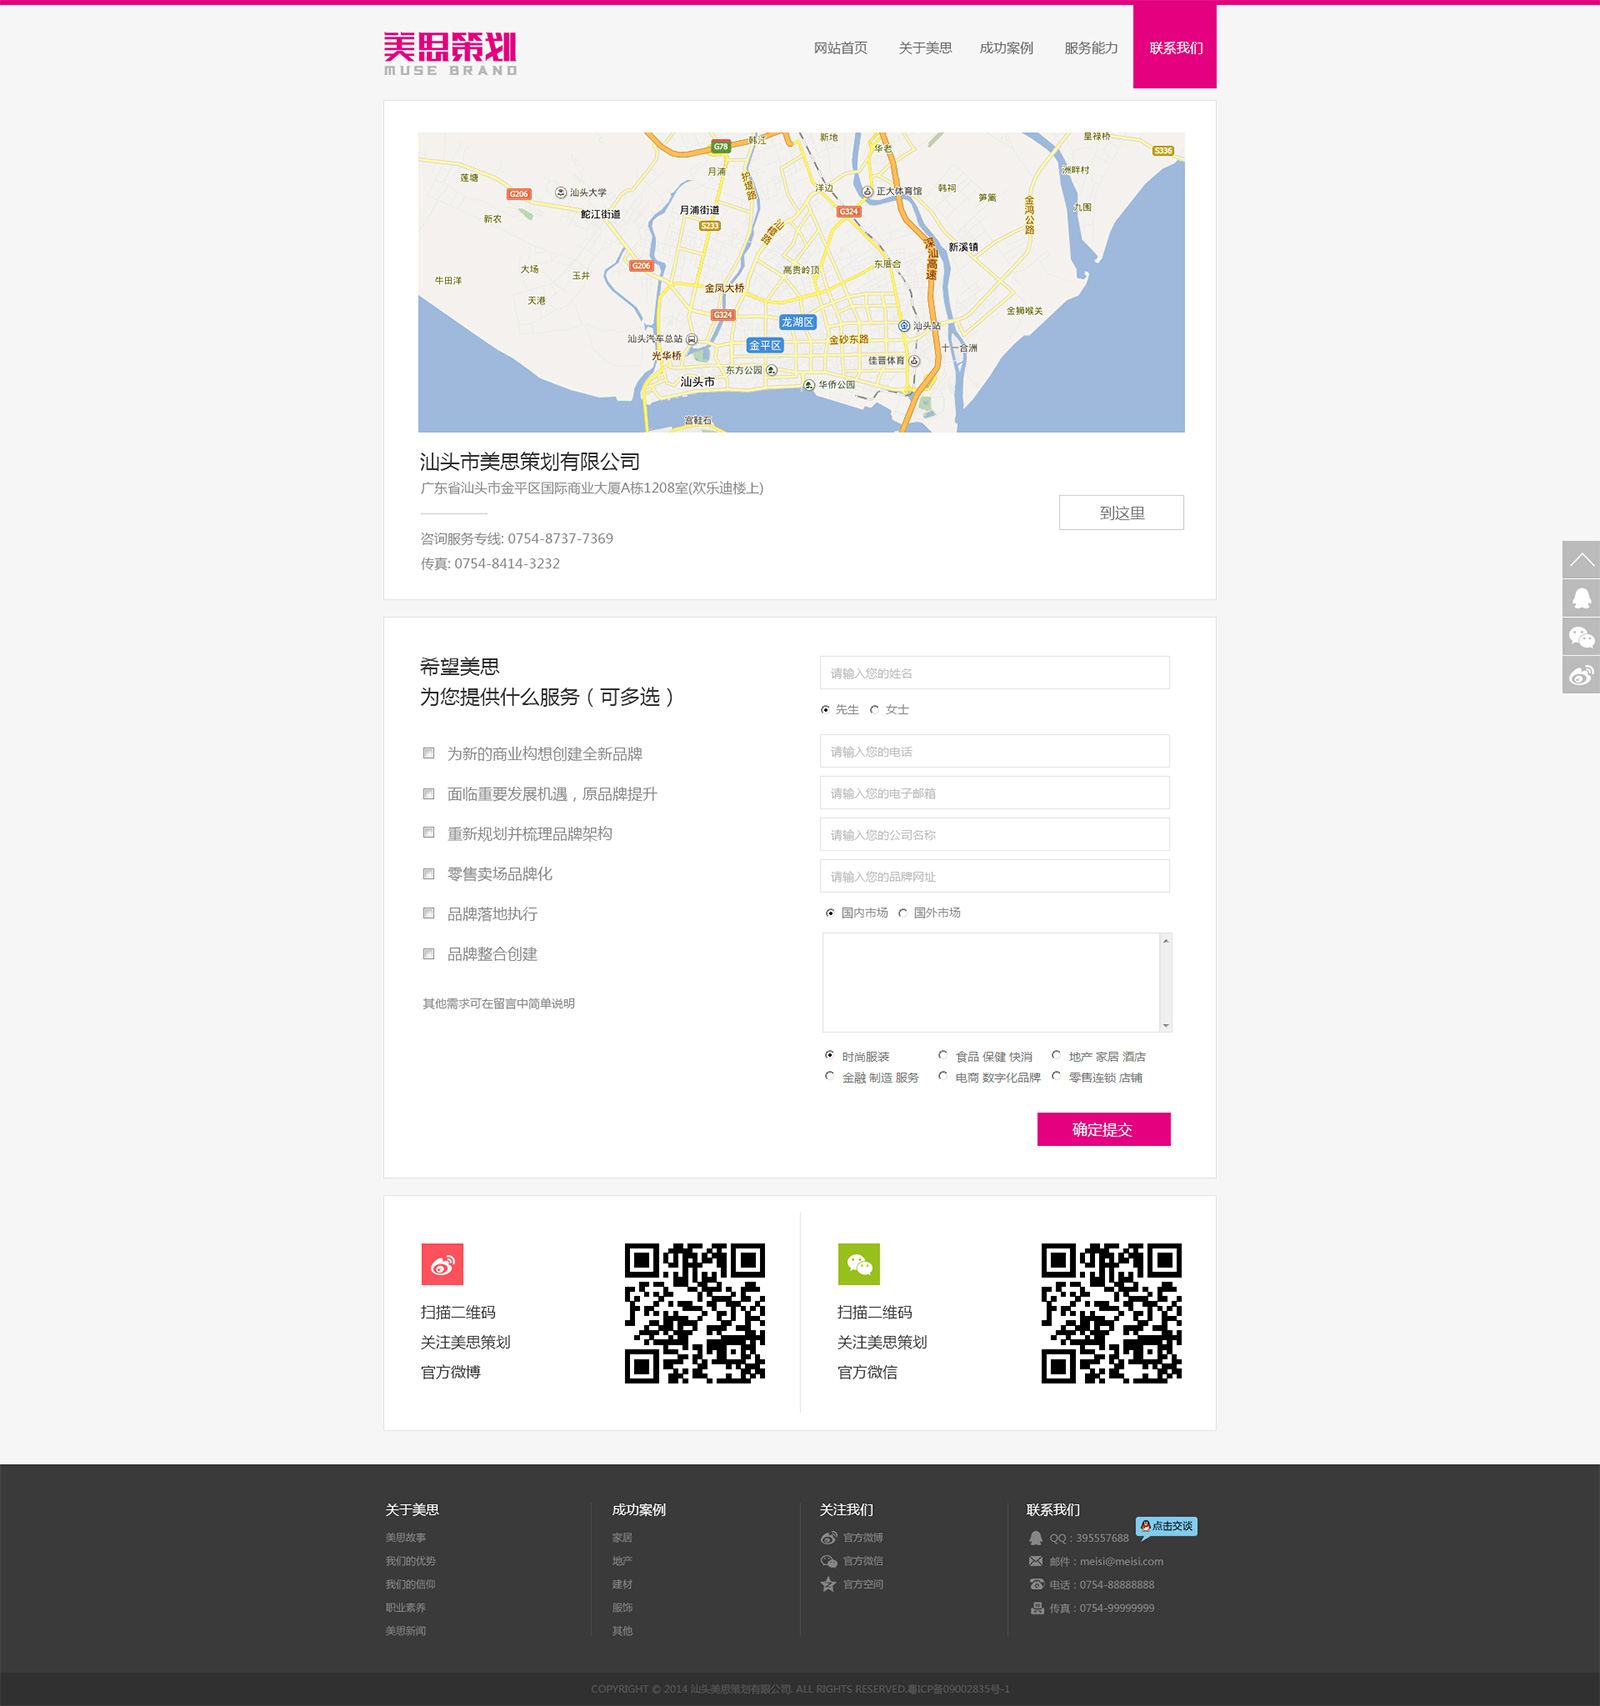The height and width of the screenshot is (1706, 1600).
Task: Check 为新的商业构想创建全新品牌 option
Action: click(428, 753)
